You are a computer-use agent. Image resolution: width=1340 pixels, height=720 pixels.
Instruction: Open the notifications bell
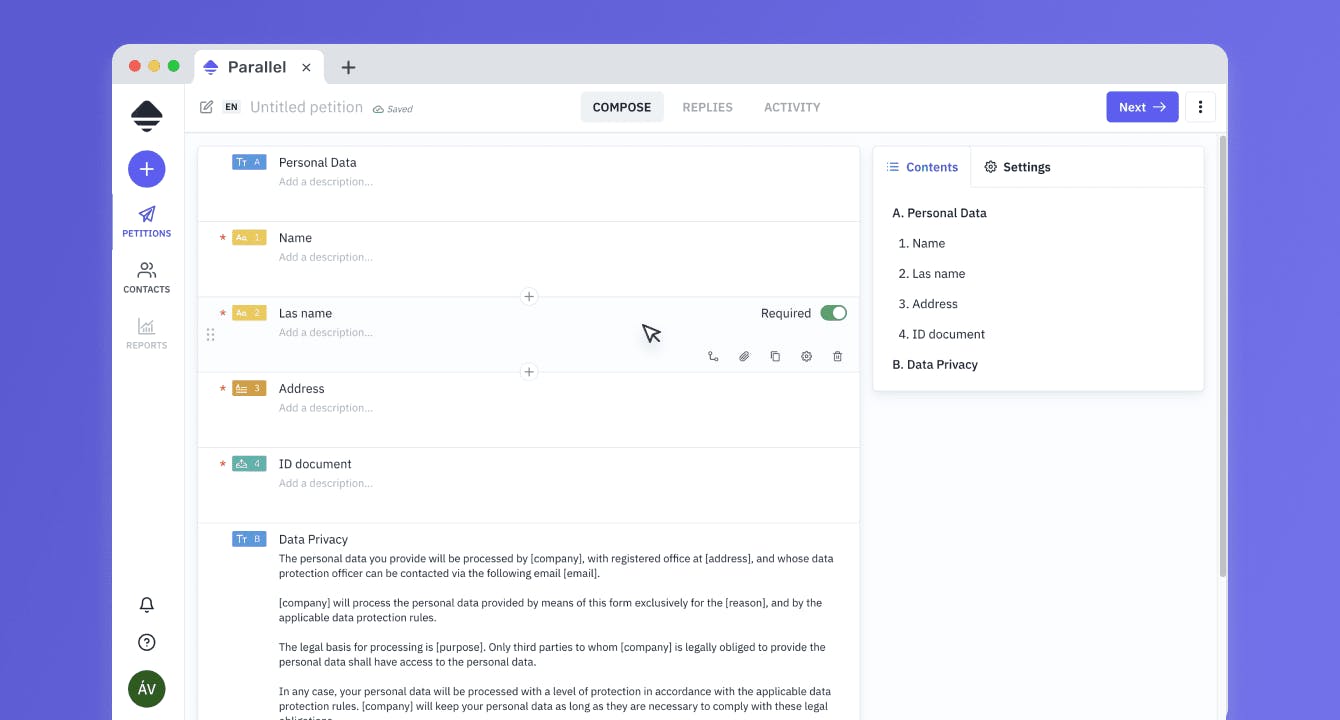[x=147, y=605]
